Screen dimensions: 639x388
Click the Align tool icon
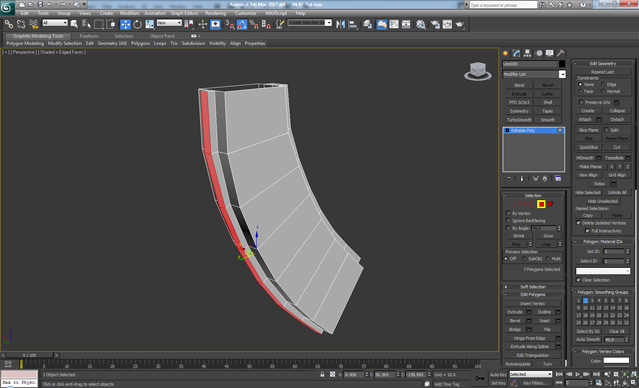coord(353,24)
